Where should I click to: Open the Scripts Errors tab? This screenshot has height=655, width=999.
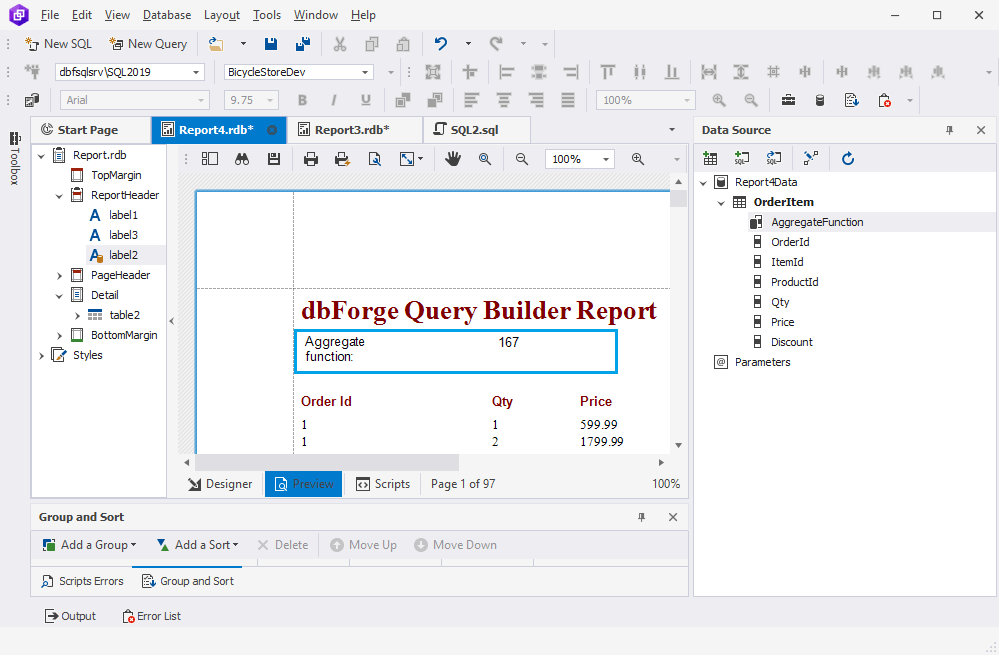pos(82,581)
